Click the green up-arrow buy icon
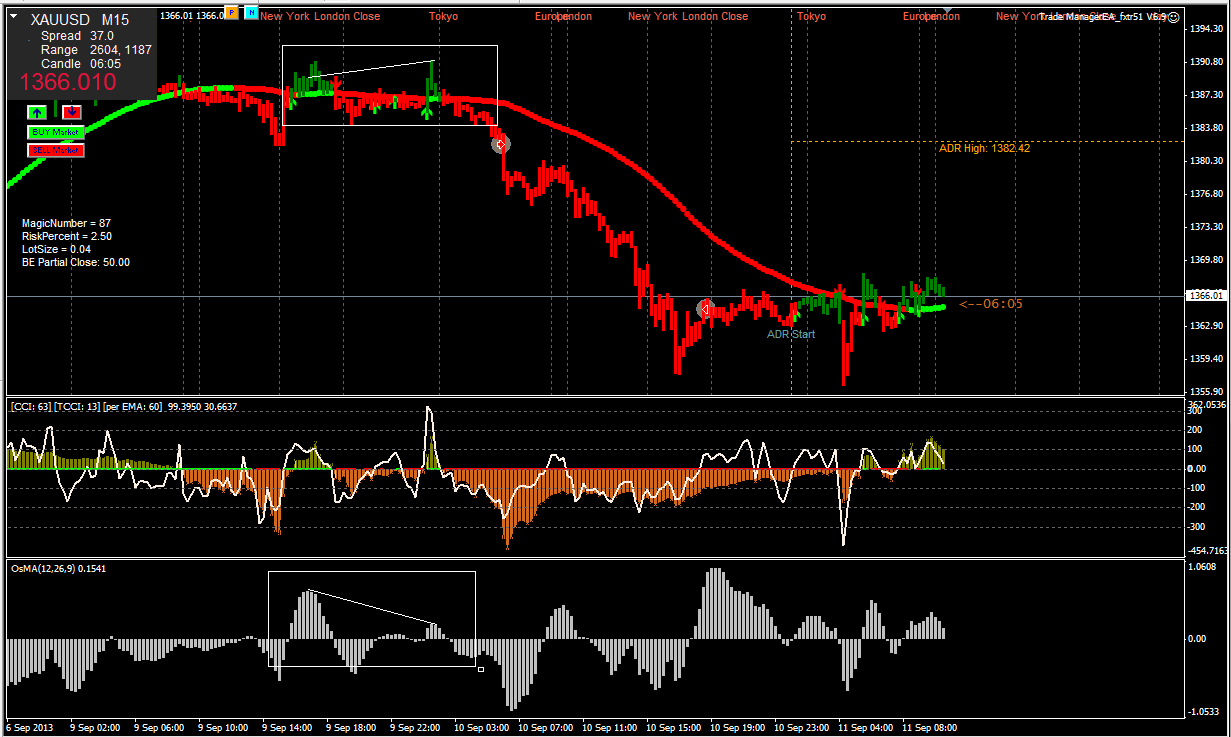Viewport: 1231px width, 737px height. pos(37,112)
